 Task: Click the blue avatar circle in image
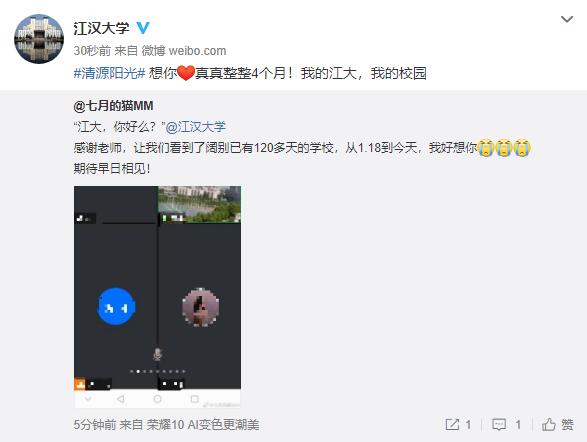point(116,306)
